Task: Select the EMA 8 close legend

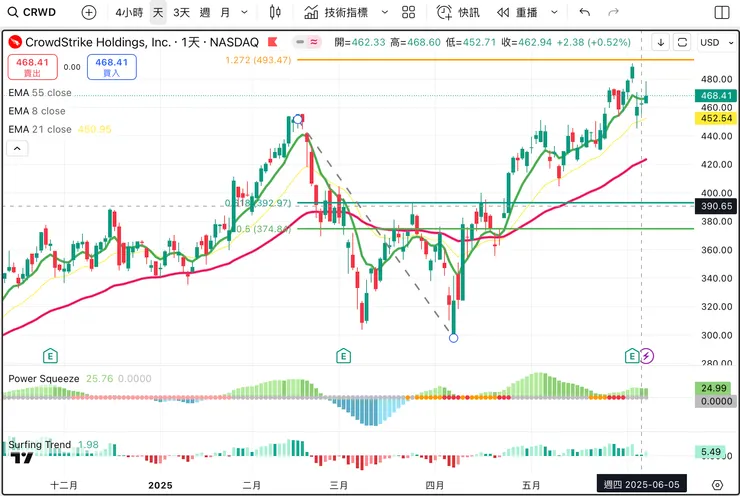Action: click(x=37, y=111)
